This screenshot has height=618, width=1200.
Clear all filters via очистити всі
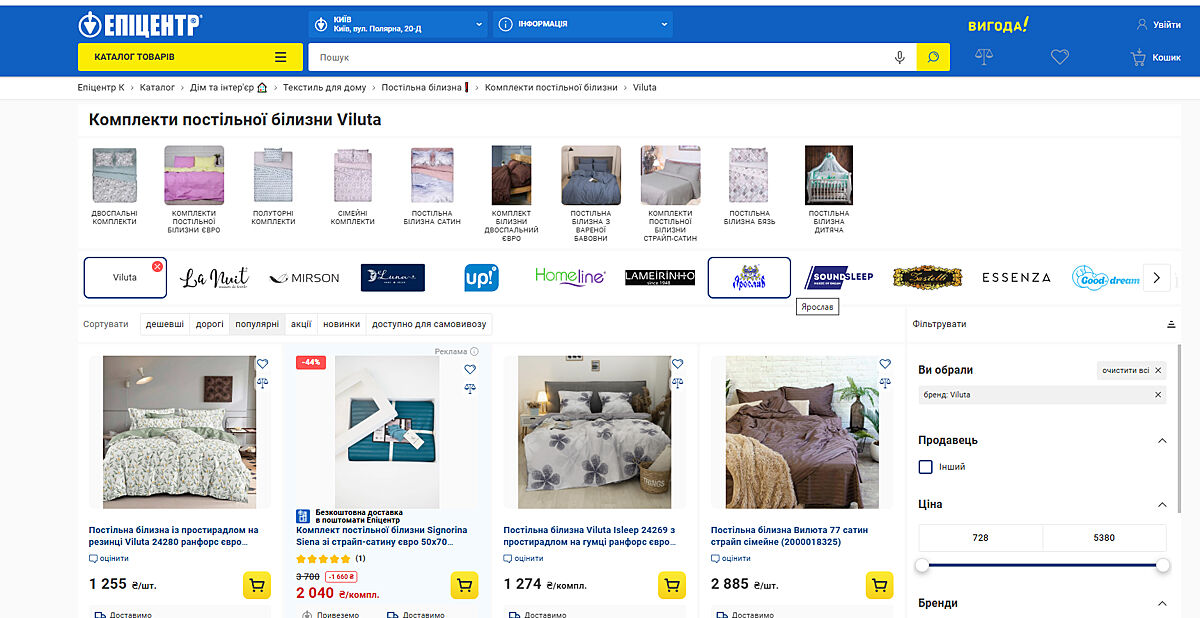pos(1132,370)
